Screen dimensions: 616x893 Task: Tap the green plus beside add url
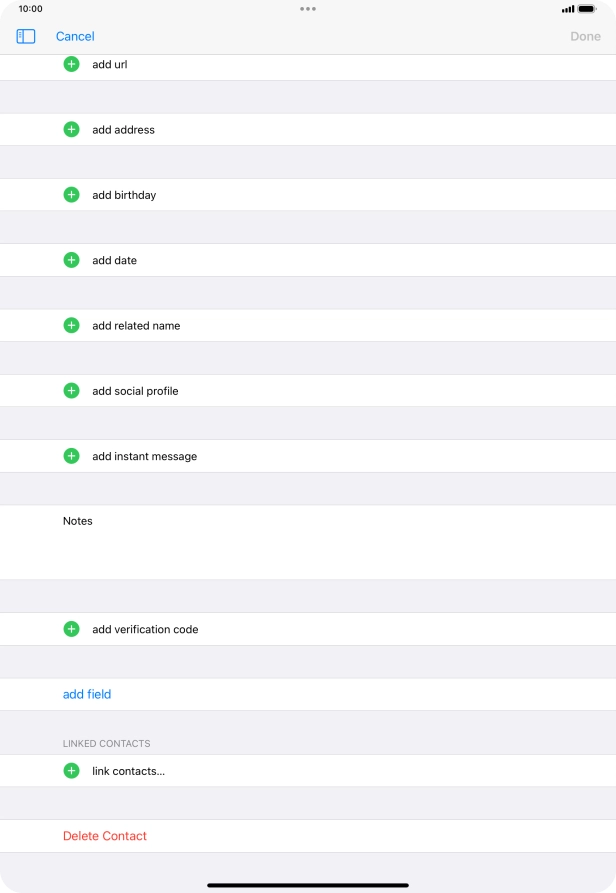pyautogui.click(x=71, y=64)
